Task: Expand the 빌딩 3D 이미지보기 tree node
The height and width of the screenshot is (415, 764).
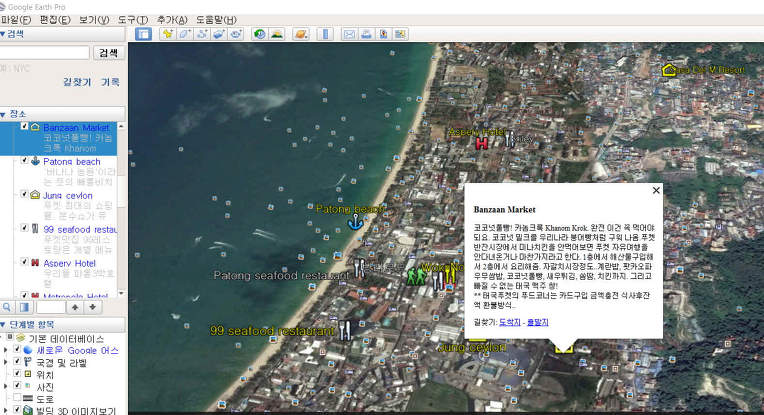Action: (x=6, y=410)
